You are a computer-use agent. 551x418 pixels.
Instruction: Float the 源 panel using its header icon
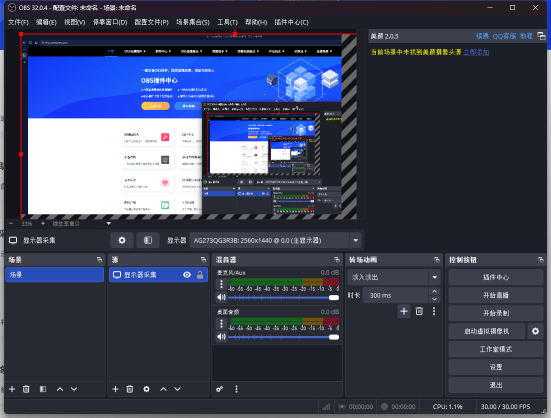click(x=203, y=260)
